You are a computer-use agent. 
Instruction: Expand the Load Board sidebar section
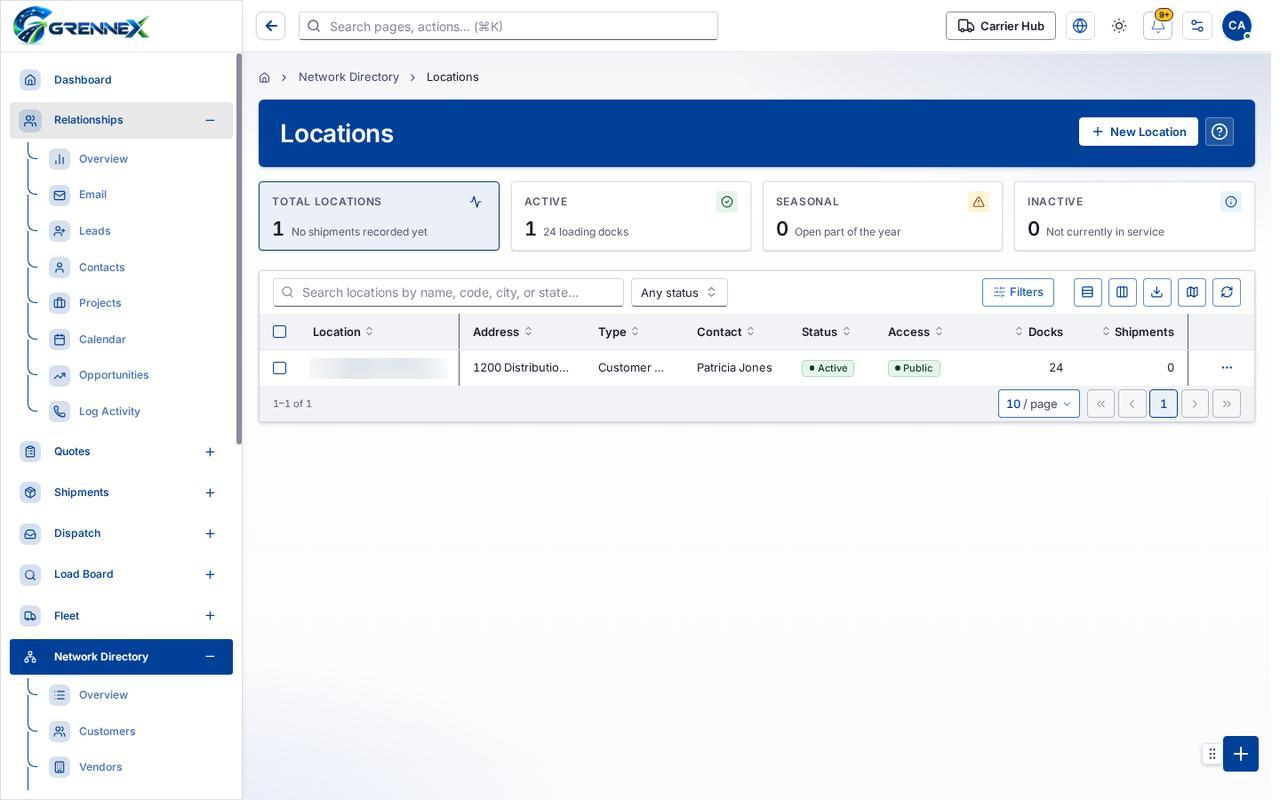[210, 575]
